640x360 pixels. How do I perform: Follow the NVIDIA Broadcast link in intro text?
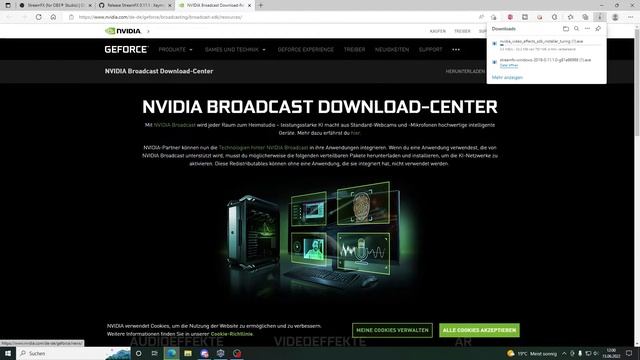click(x=174, y=125)
